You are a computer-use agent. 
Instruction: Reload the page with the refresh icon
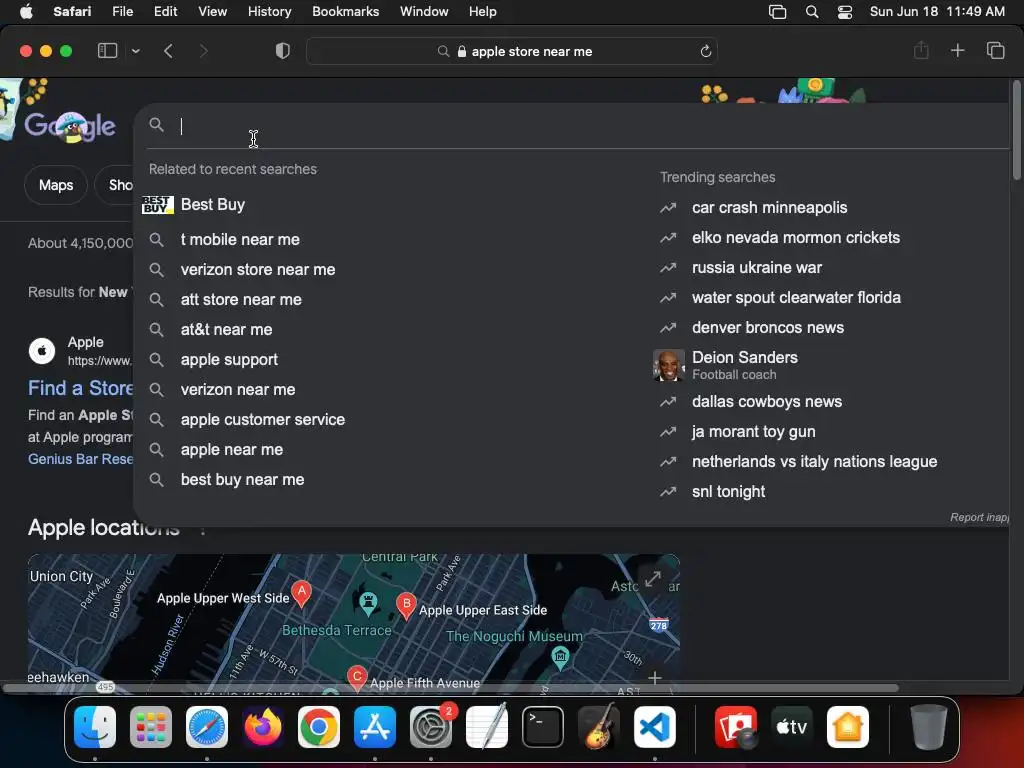pyautogui.click(x=705, y=51)
